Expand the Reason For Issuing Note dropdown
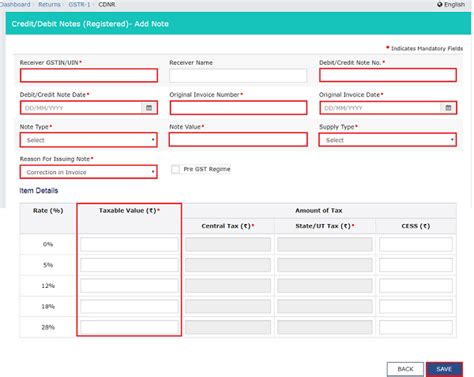474x377 pixels. pyautogui.click(x=89, y=172)
